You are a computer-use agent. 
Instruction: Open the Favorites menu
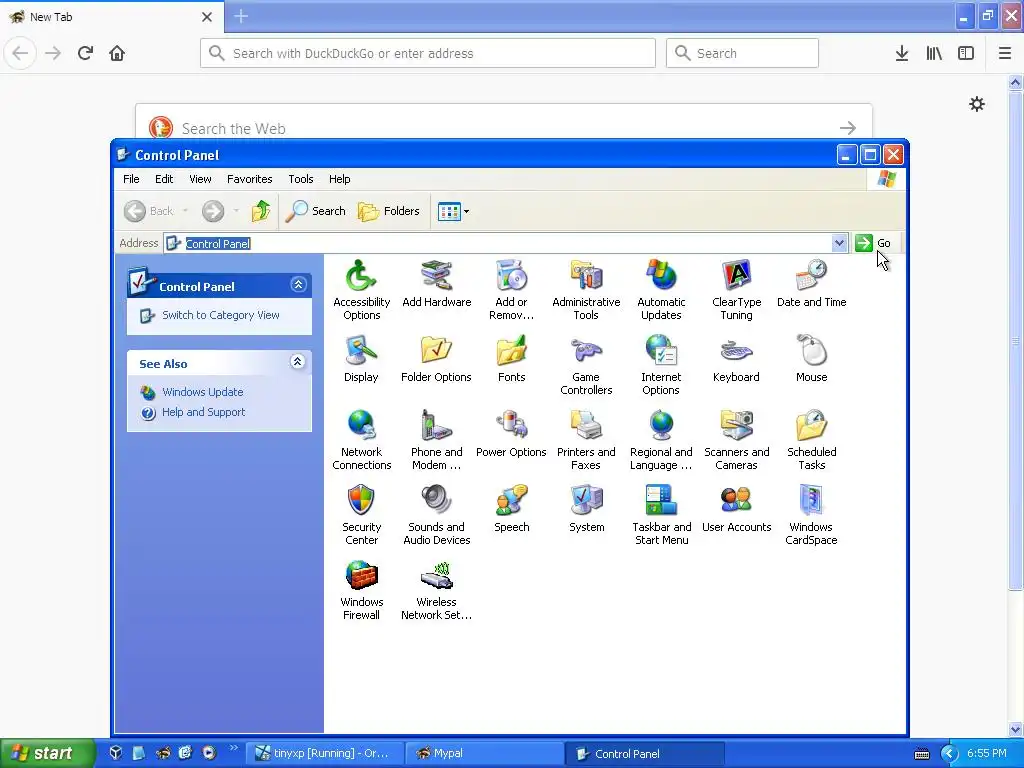(x=249, y=179)
